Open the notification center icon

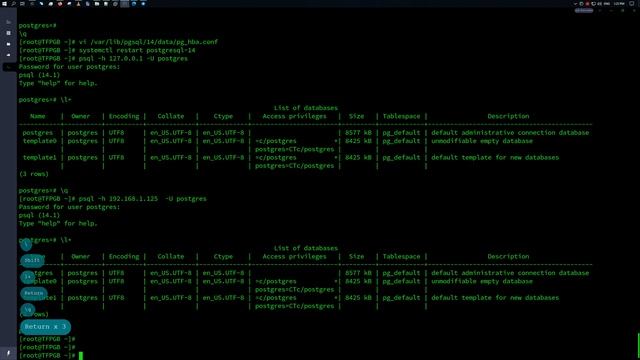[x=631, y=4]
